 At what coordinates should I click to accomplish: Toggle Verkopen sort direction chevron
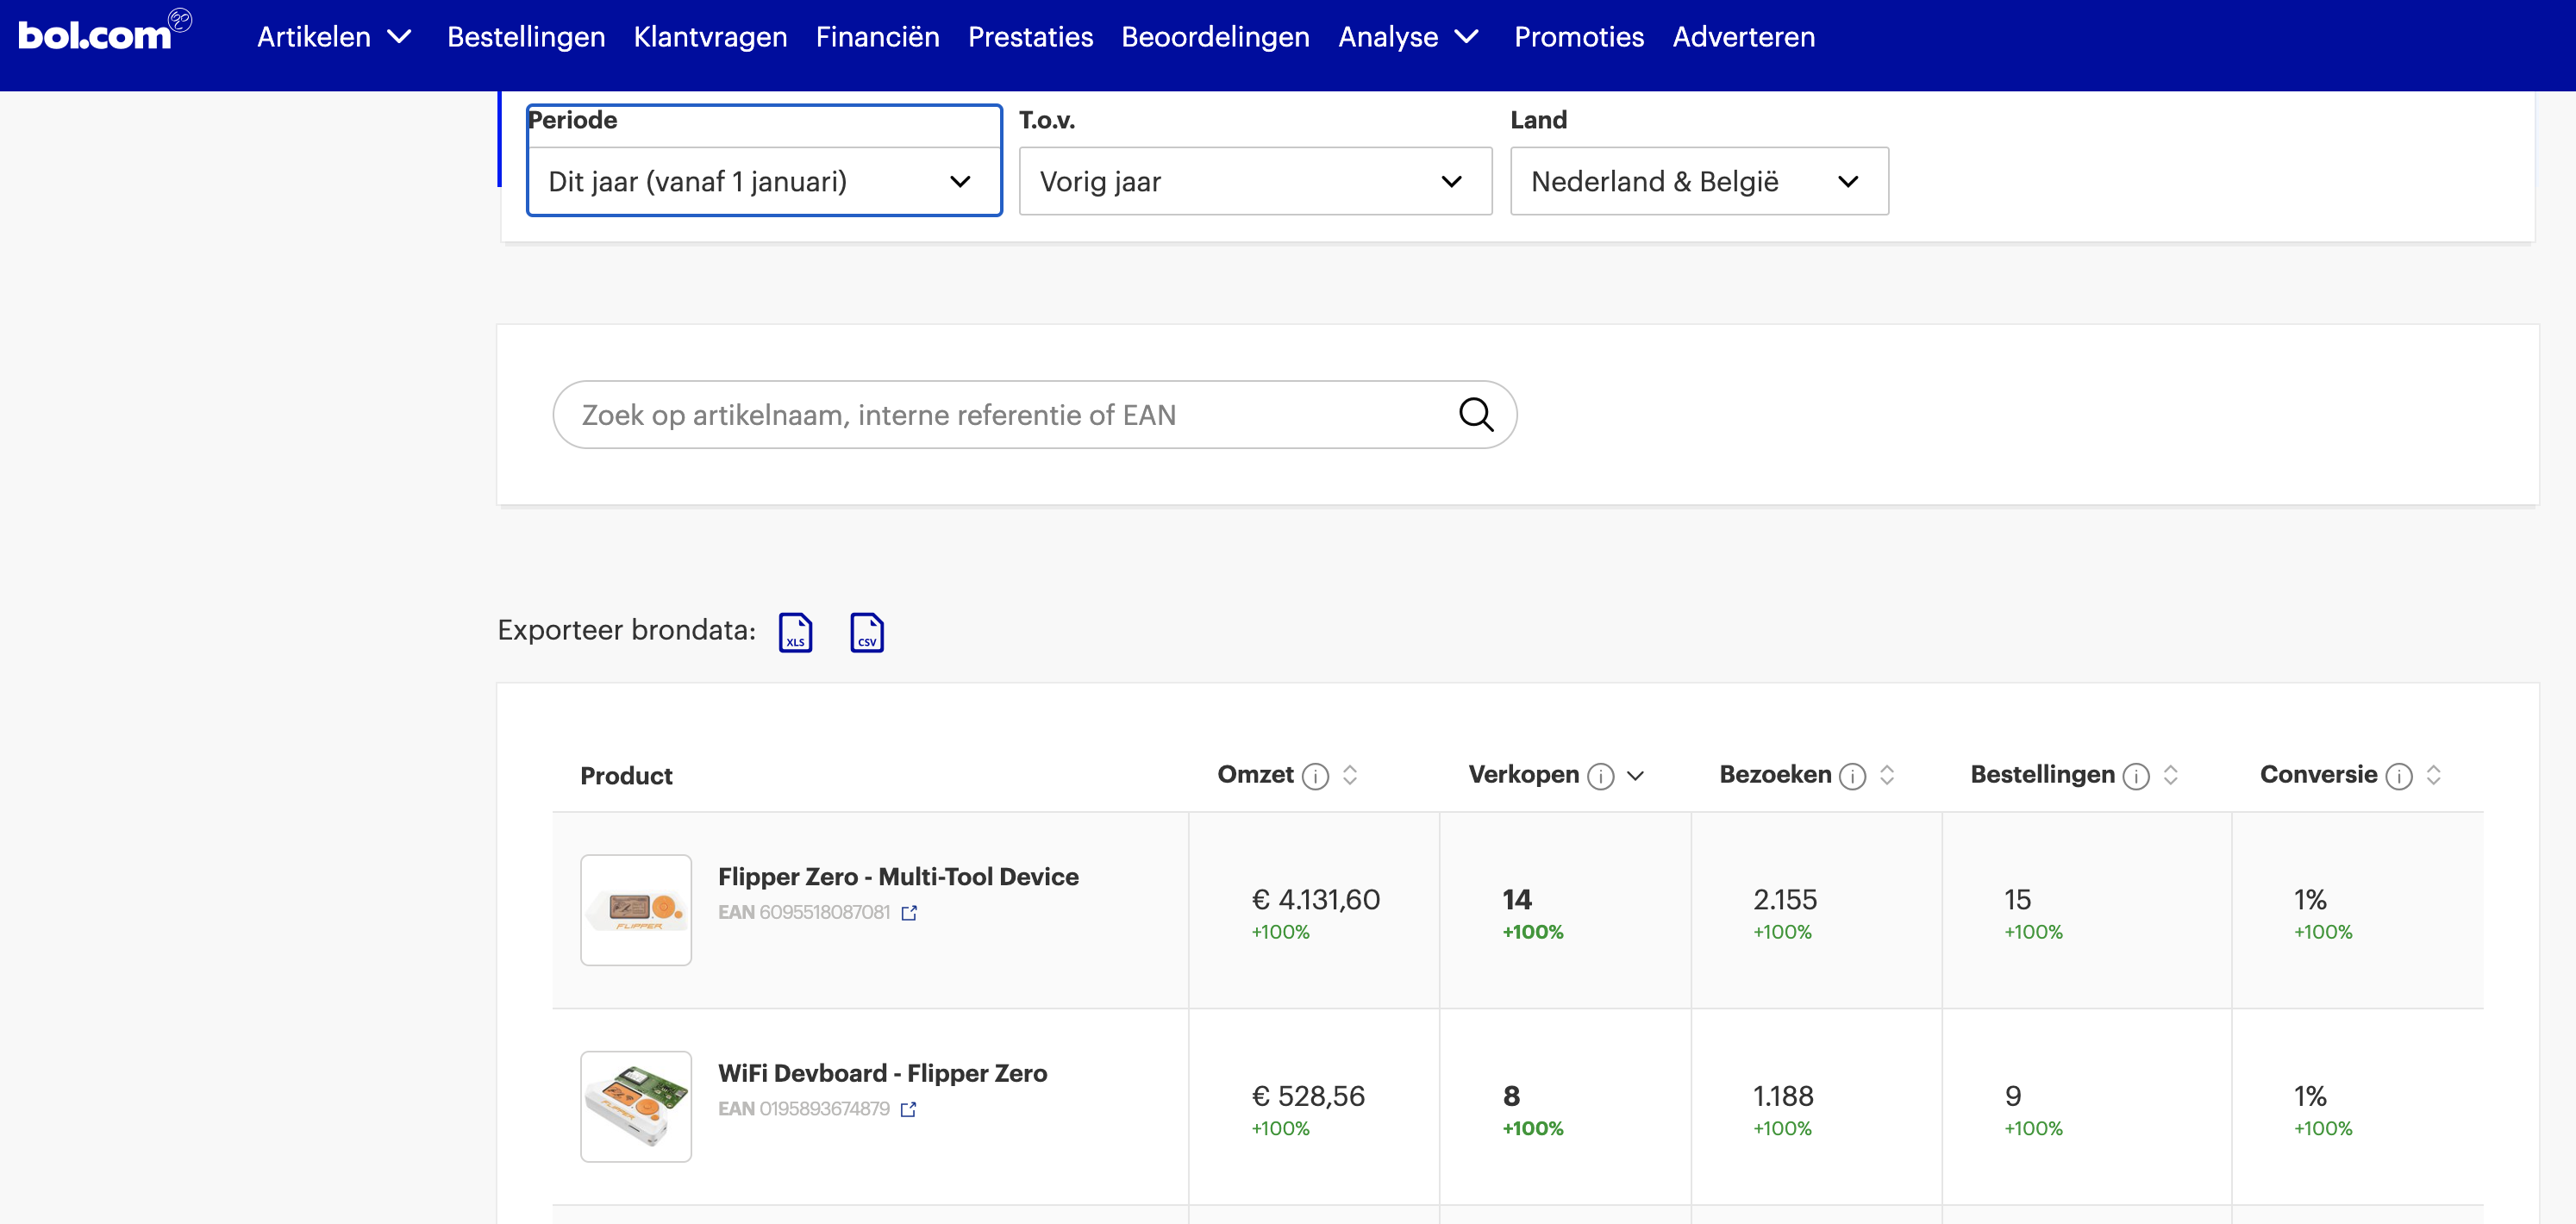pyautogui.click(x=1636, y=776)
